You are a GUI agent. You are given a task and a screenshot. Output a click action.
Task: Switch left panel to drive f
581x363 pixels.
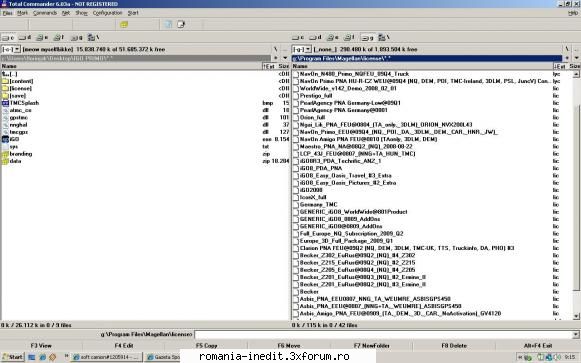[x=59, y=37]
